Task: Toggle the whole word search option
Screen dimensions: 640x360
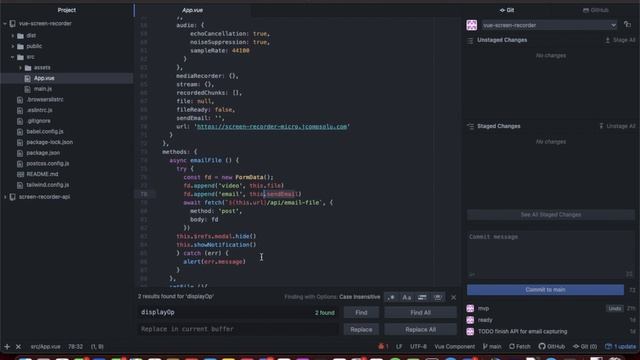Action: [x=438, y=297]
